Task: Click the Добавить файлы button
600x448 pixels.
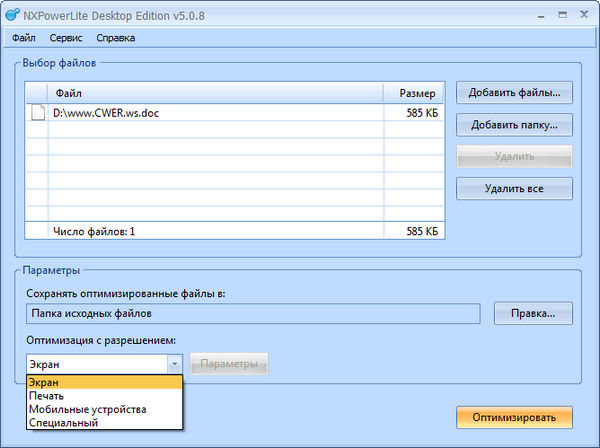Action: click(514, 93)
